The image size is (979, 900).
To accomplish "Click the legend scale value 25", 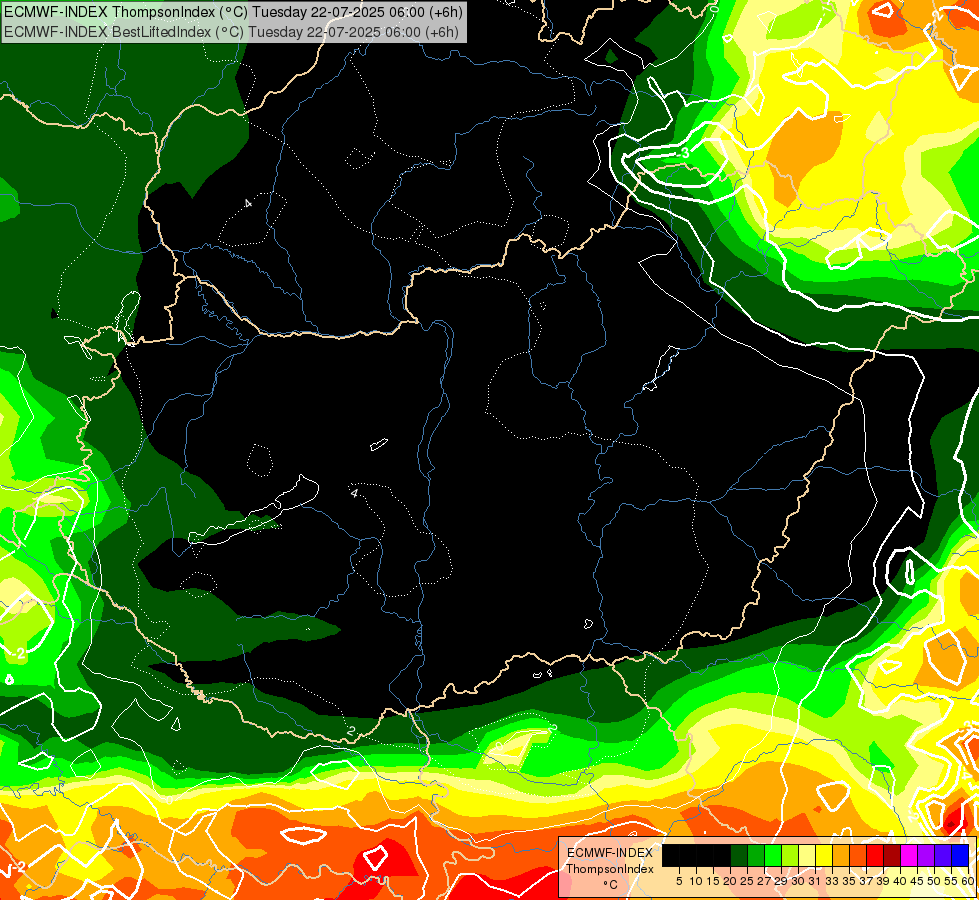I will (747, 881).
